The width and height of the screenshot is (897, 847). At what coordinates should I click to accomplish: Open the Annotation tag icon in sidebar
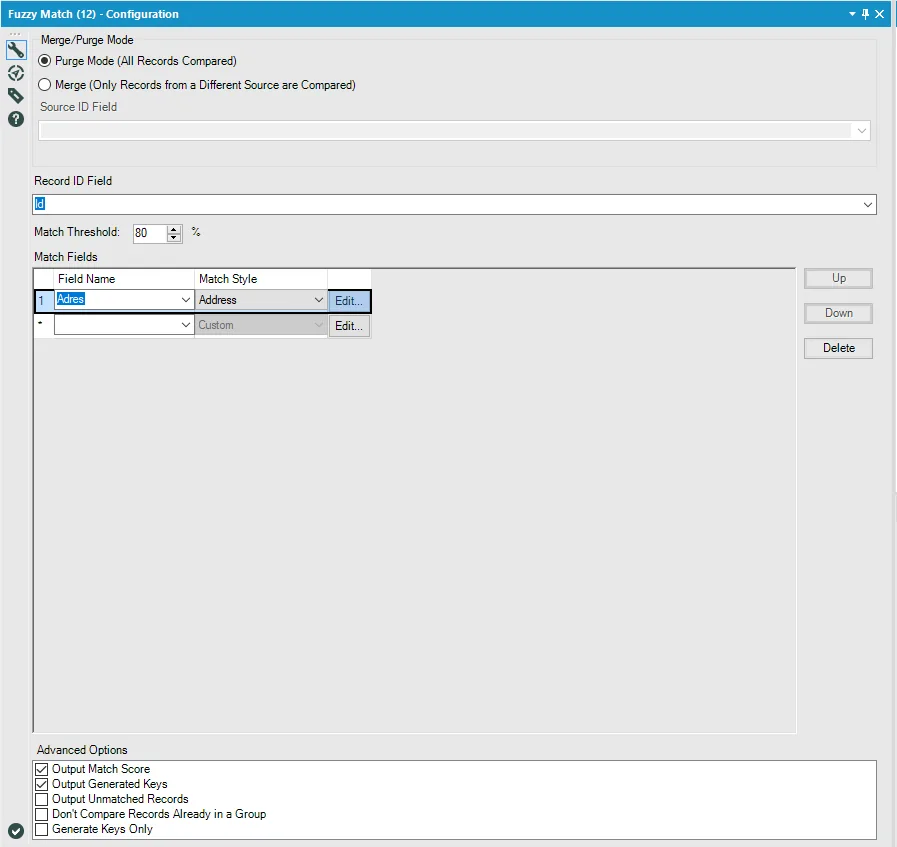pyautogui.click(x=16, y=96)
